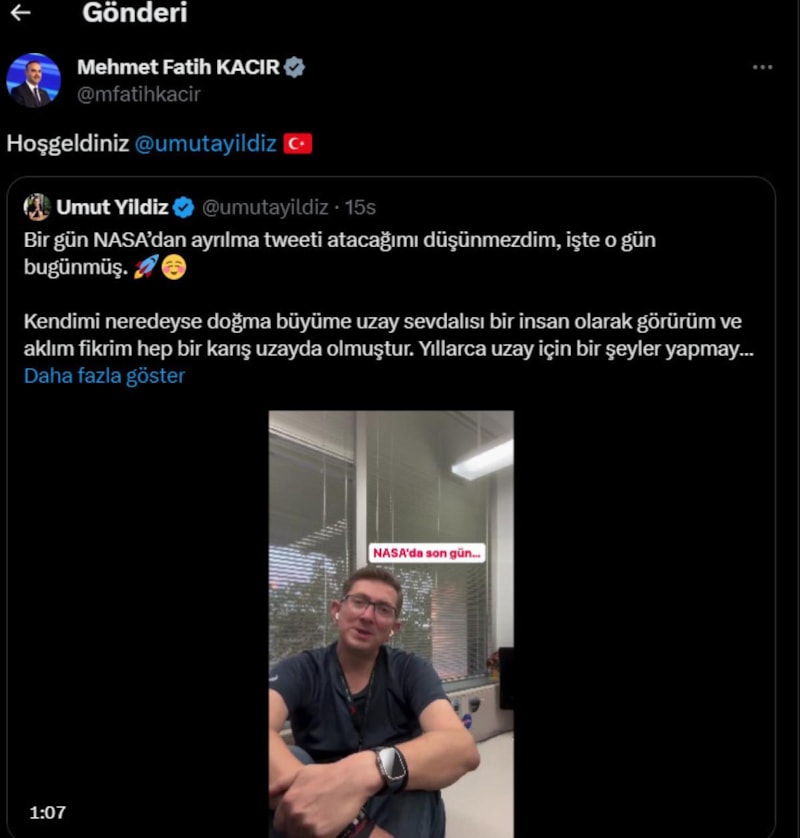The width and height of the screenshot is (800, 838).
Task: Visit the @mfatihkacir handle link
Action: 138,94
